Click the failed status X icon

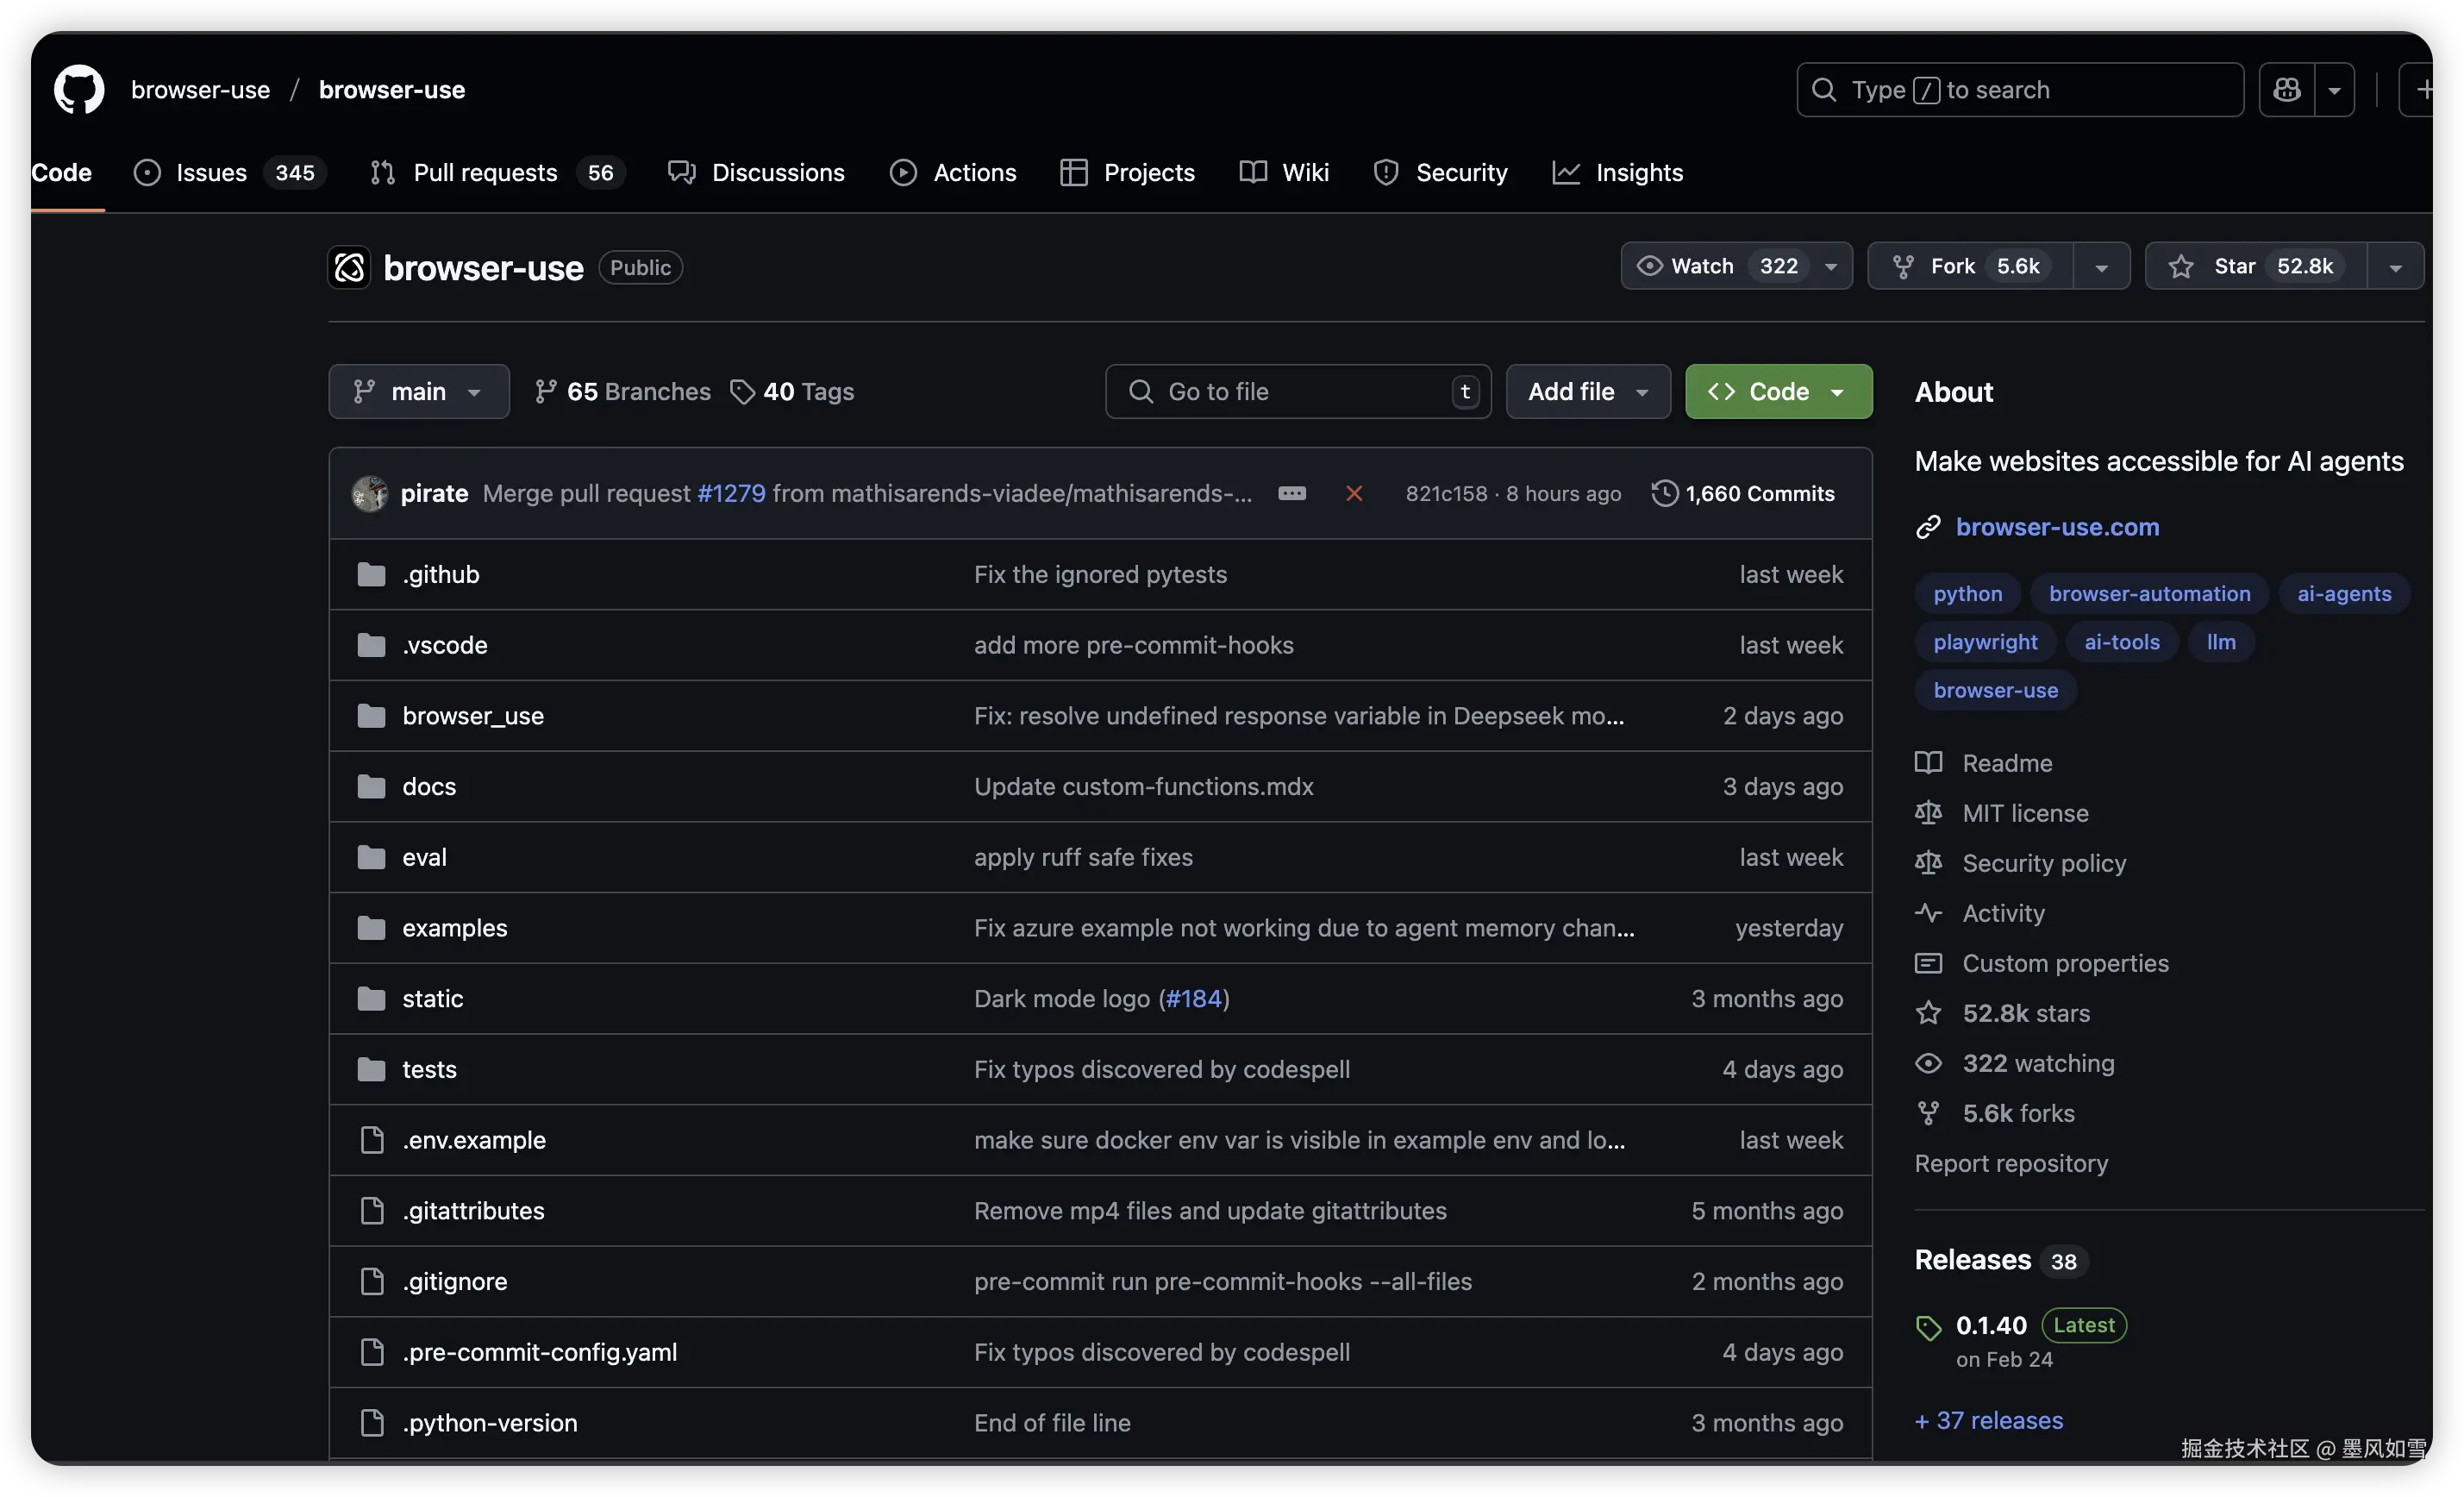[1354, 493]
